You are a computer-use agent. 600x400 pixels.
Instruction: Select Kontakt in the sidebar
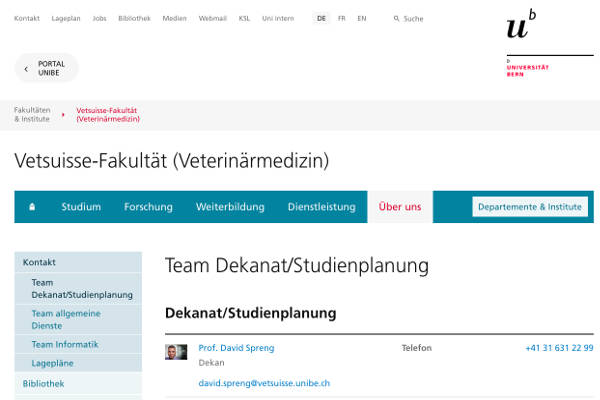point(78,262)
